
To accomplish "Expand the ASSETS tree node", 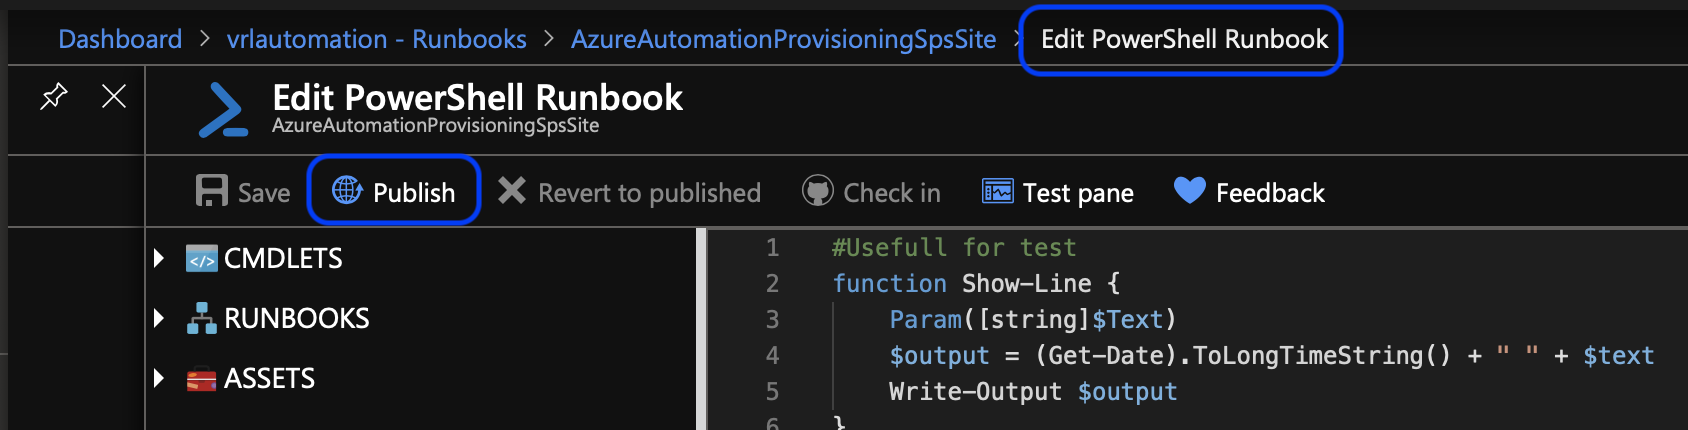I will [x=159, y=379].
